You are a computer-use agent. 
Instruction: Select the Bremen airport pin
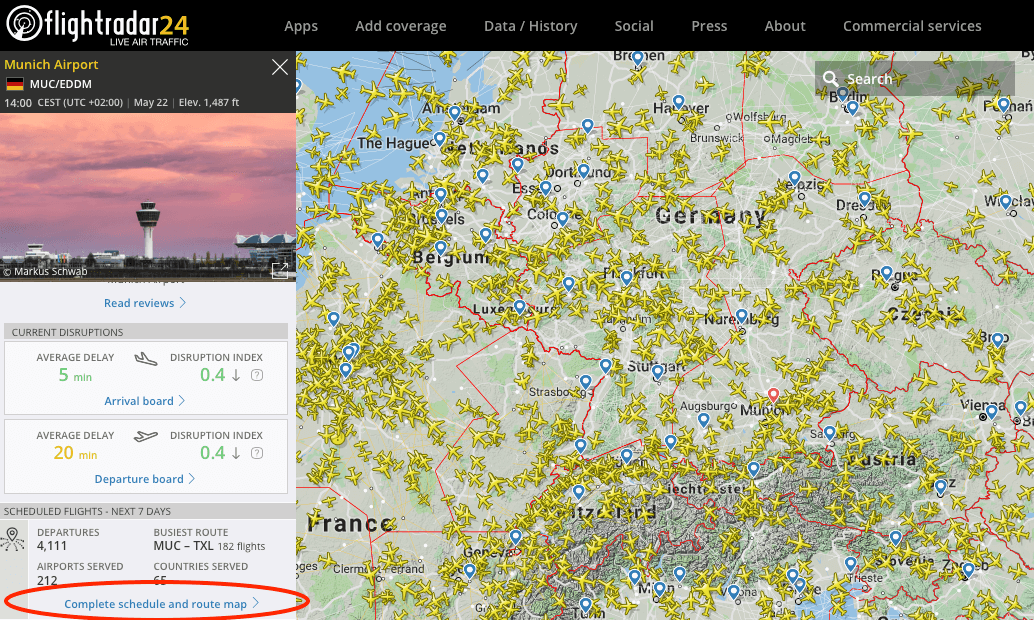[x=638, y=58]
